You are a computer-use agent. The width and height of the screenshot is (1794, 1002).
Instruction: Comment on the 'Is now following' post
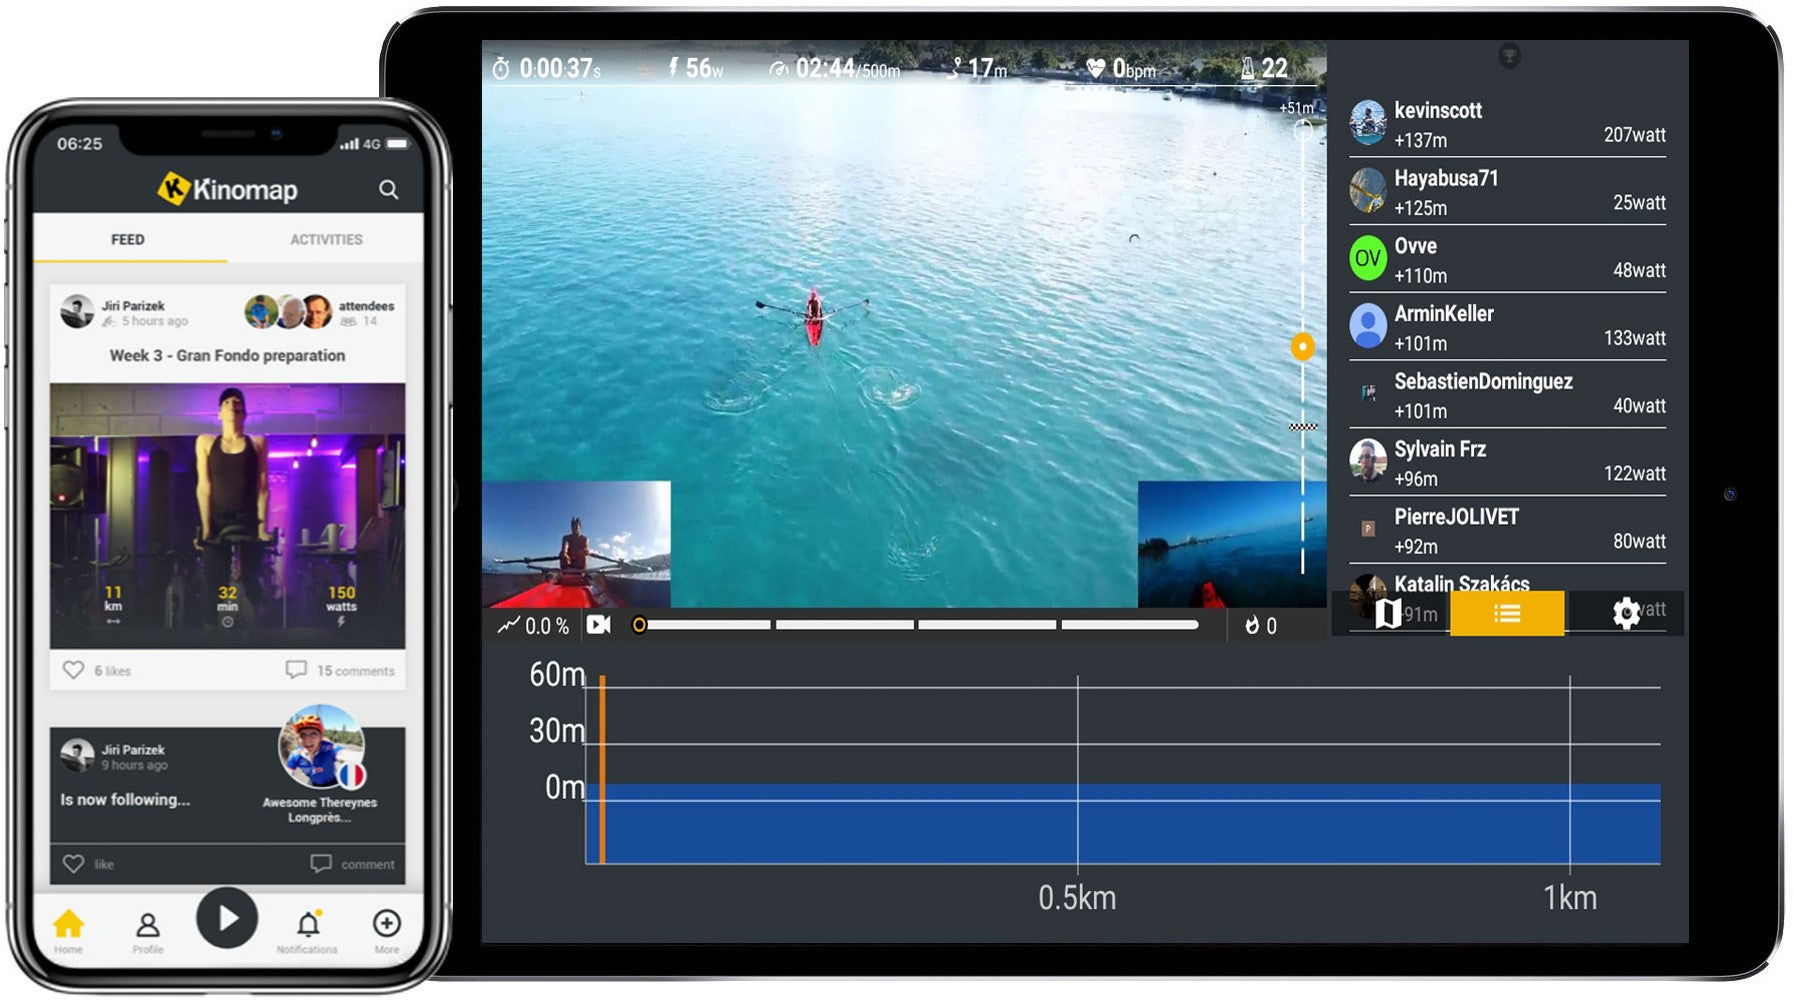[x=353, y=864]
